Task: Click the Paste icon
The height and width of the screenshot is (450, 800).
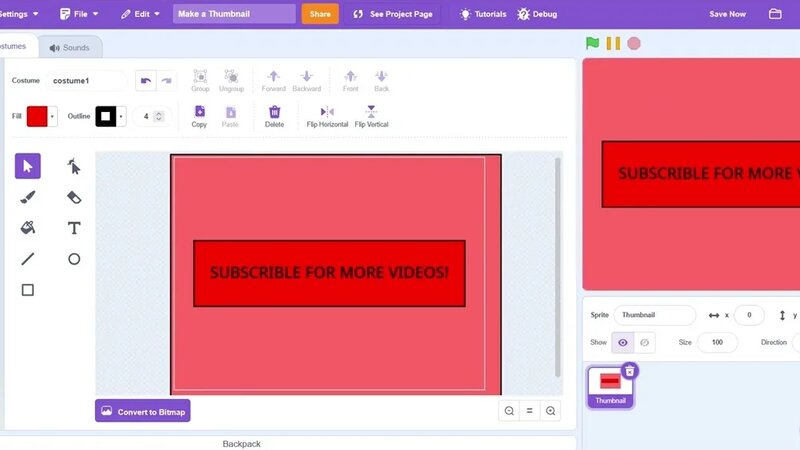Action: pyautogui.click(x=230, y=116)
